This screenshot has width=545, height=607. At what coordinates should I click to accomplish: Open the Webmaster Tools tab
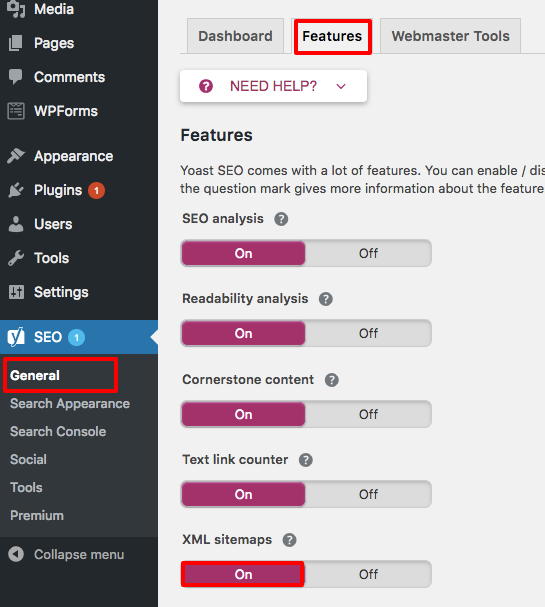coord(451,36)
